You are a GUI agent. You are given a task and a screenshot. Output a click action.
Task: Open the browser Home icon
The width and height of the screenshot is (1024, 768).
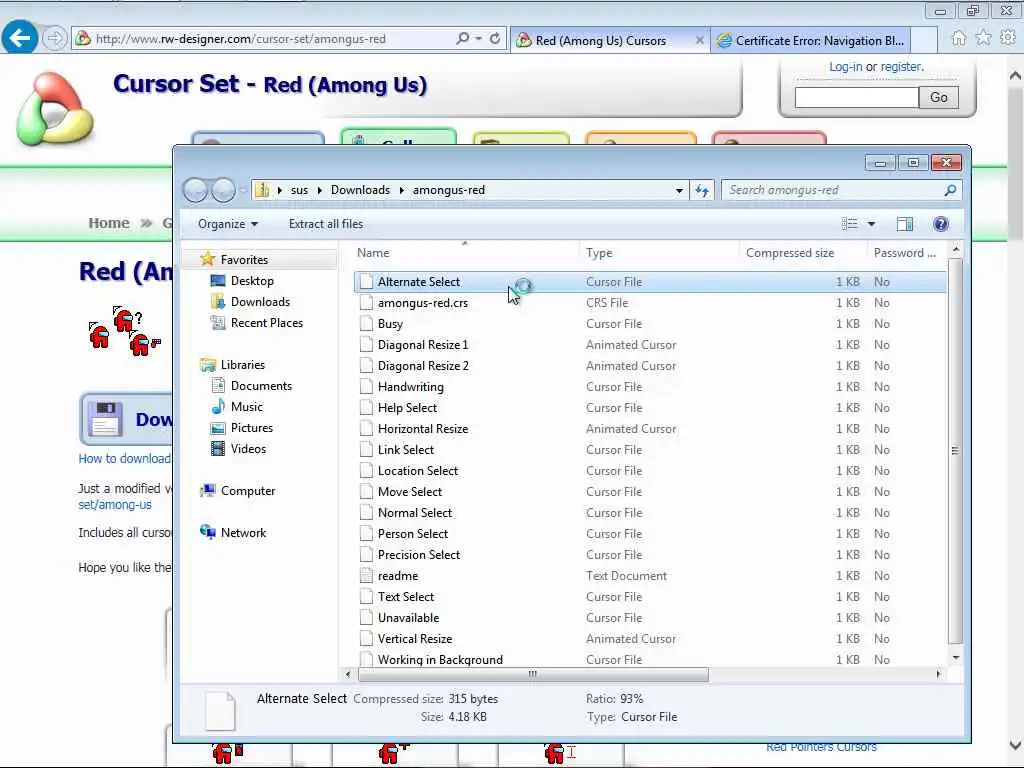[x=959, y=38]
